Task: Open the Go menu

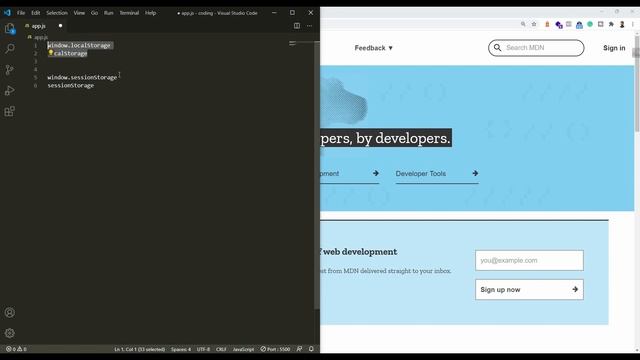Action: 94,13
